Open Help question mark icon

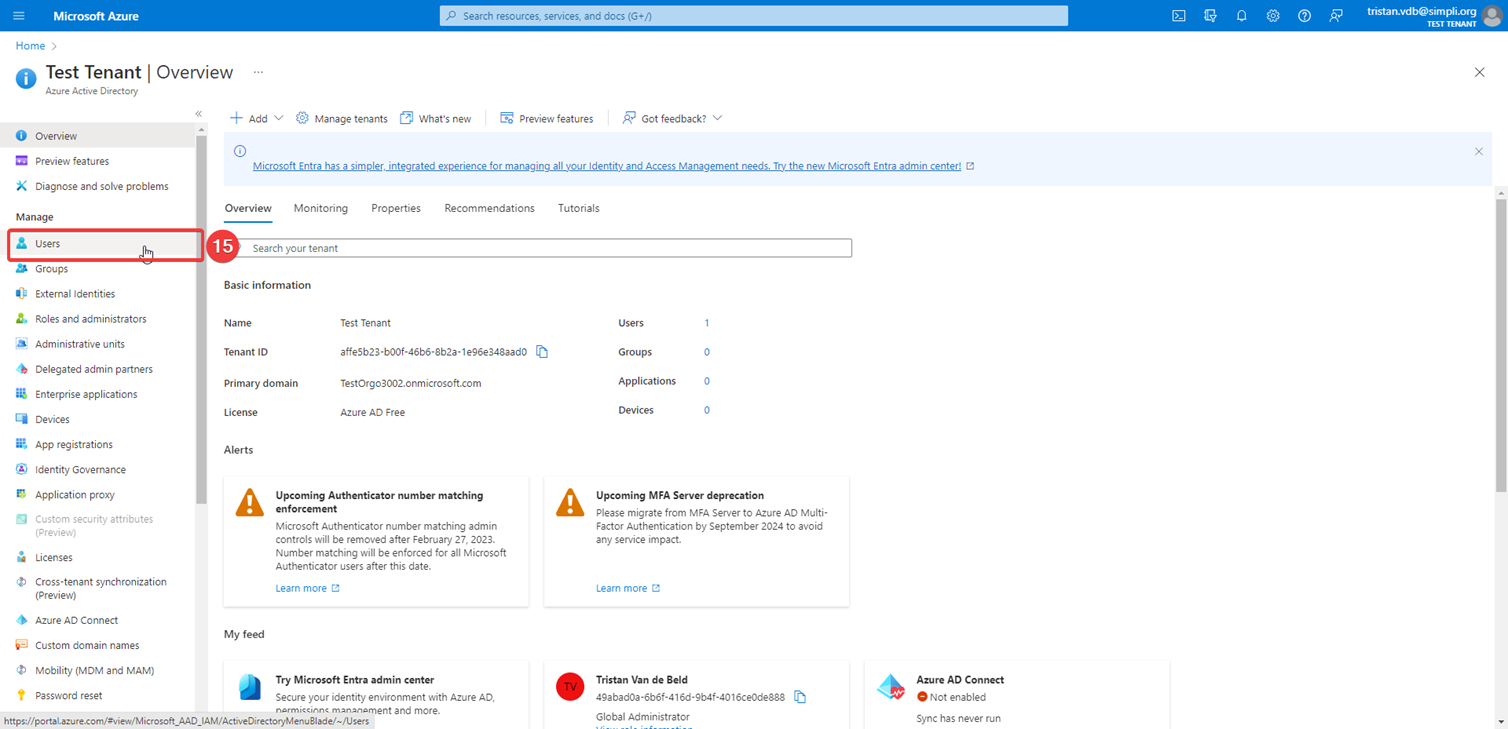tap(1304, 16)
